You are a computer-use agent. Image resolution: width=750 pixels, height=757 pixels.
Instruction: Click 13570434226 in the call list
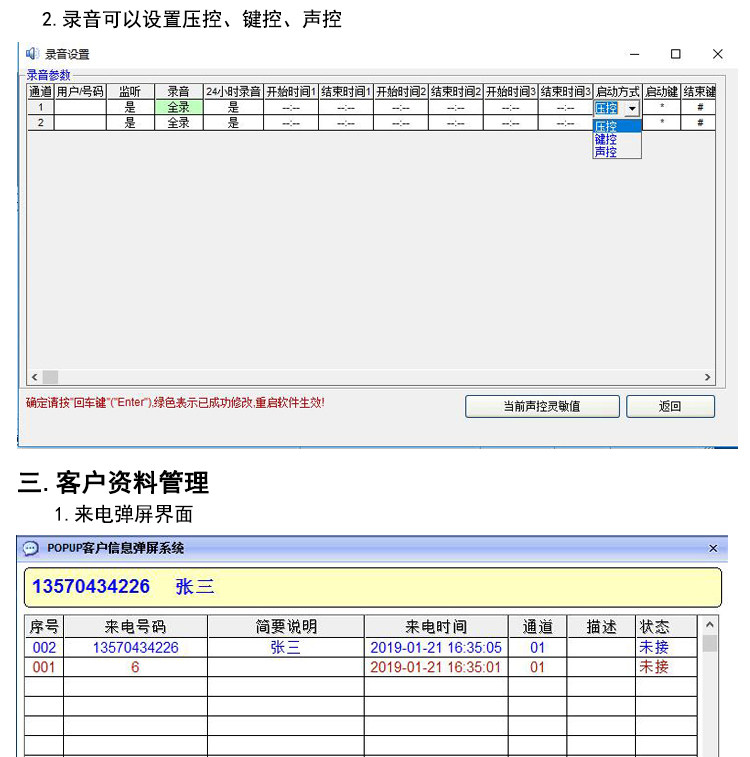pos(136,647)
